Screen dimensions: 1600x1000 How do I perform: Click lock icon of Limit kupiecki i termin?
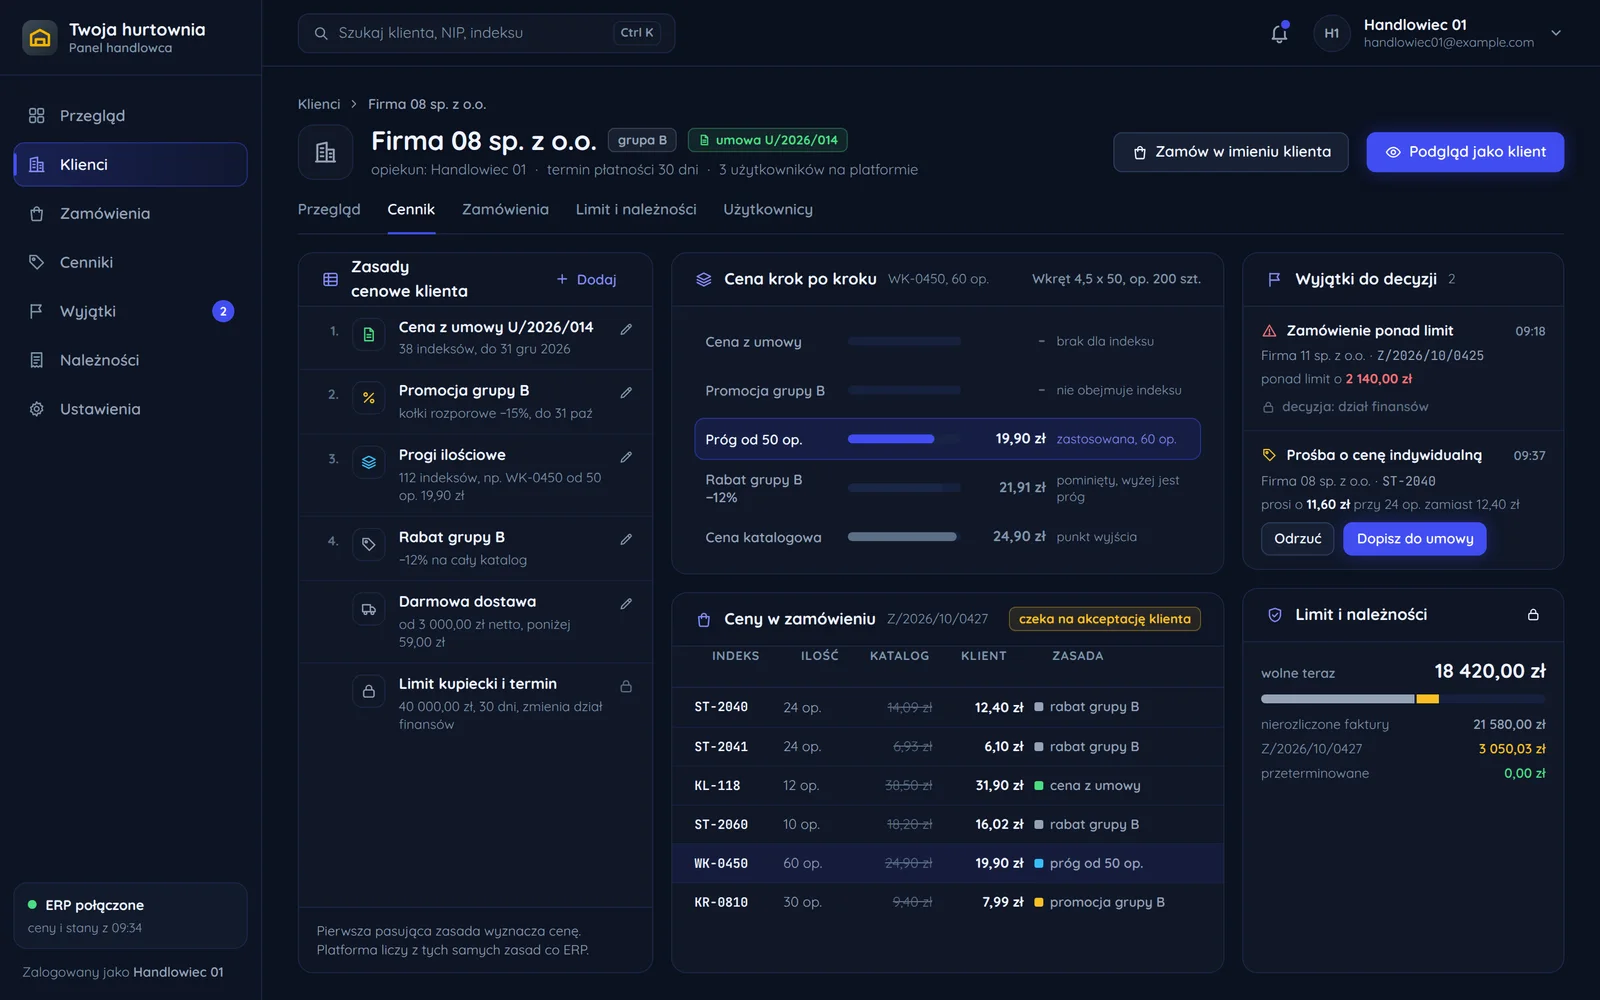tap(626, 686)
